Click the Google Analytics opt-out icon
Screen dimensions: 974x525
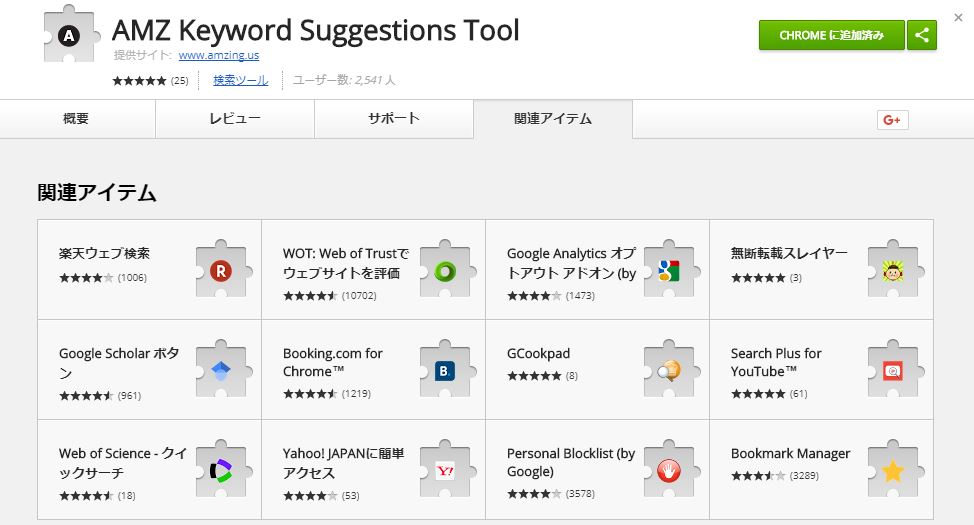click(670, 270)
